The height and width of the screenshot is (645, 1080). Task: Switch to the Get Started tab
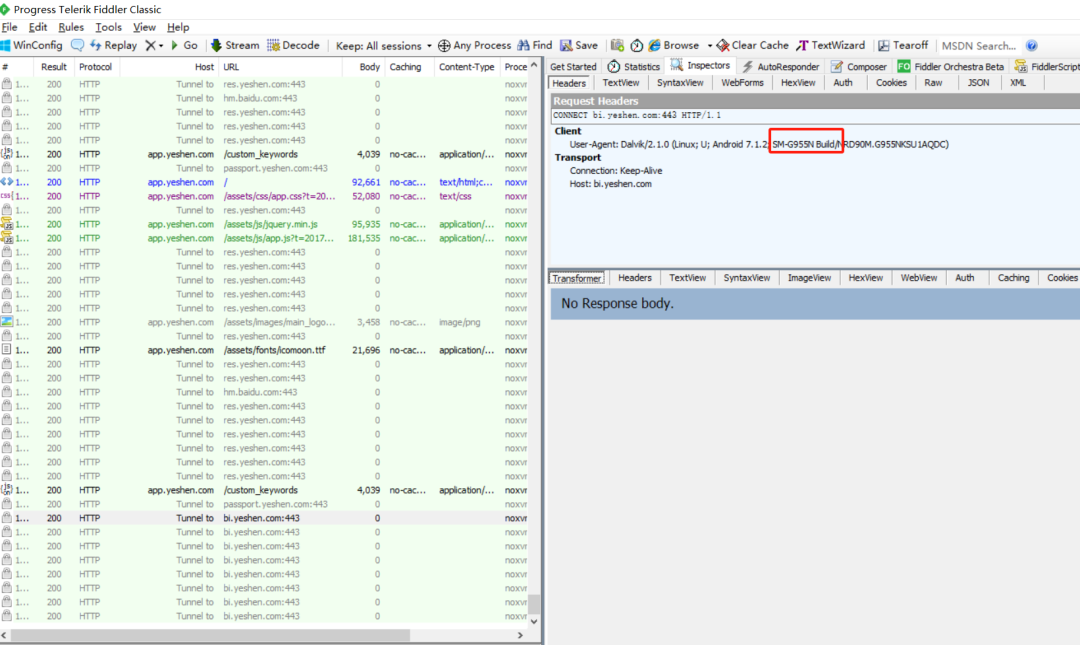(573, 67)
